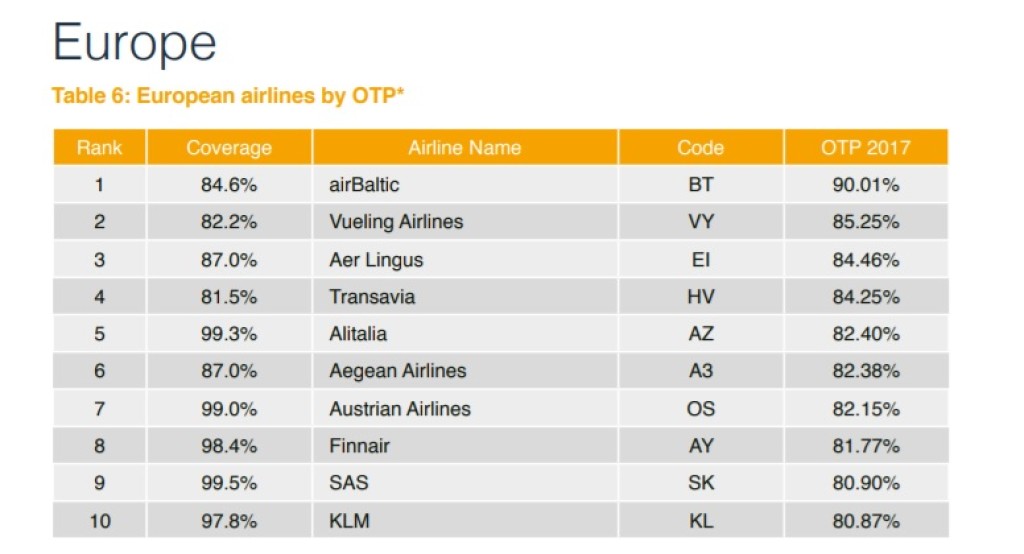Screen dimensions: 1024x554
Task: Select the KLM airline name cell
Action: 350,521
